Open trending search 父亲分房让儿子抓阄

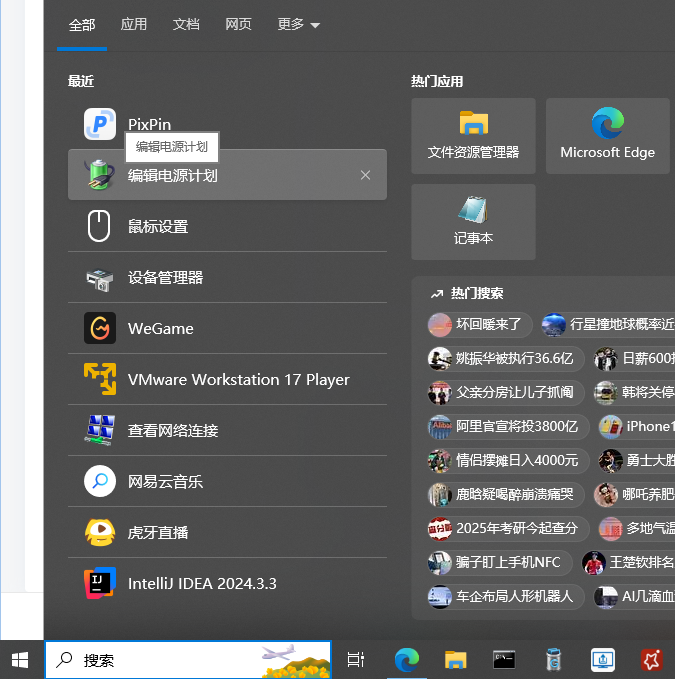tap(506, 392)
